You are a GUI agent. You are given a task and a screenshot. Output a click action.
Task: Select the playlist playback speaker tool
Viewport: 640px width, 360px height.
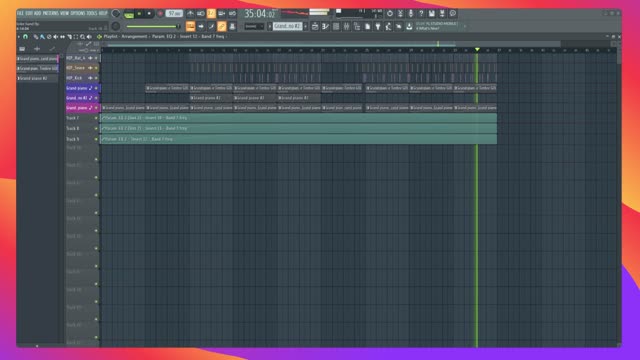tap(89, 37)
